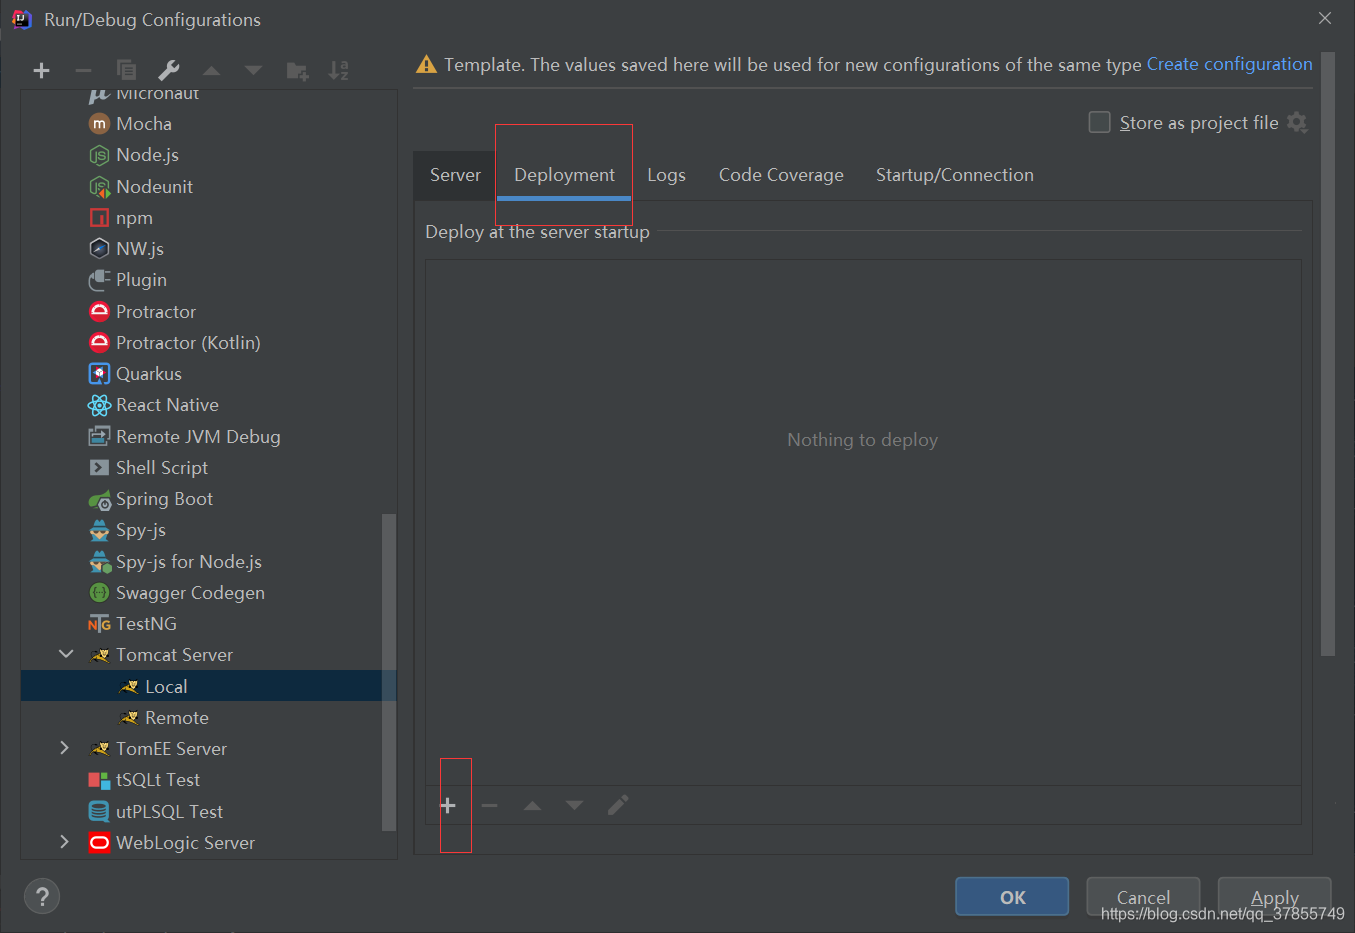This screenshot has width=1355, height=933.
Task: Create new folder for configurations
Action: coord(297,70)
